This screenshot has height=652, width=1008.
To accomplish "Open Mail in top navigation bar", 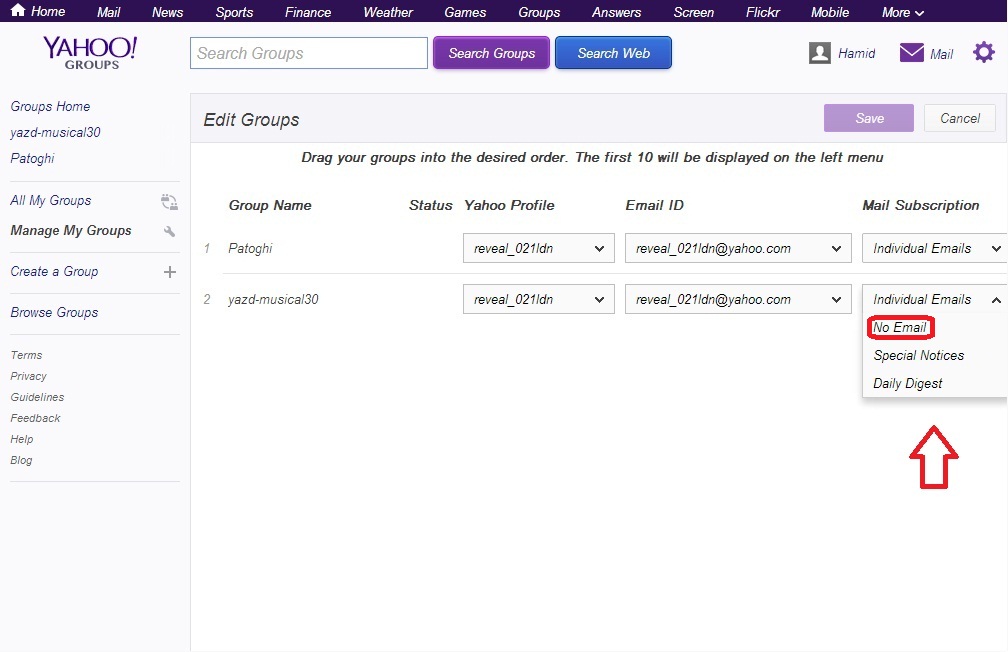I will [x=108, y=12].
